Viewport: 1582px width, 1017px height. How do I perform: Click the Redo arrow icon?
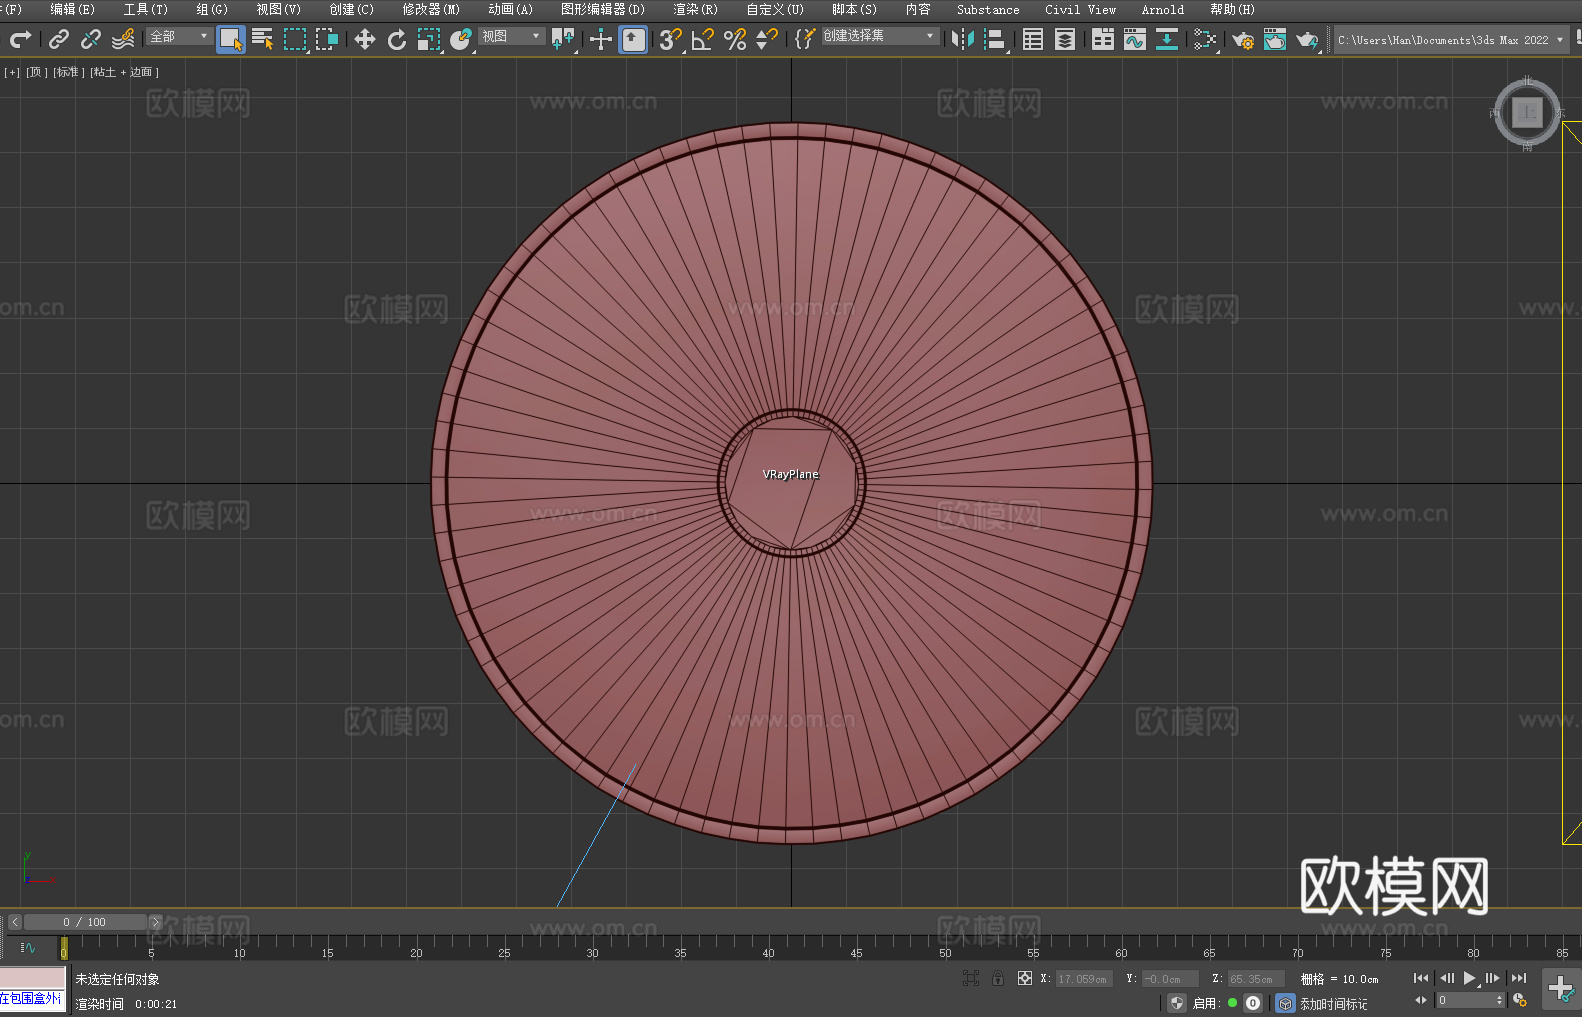click(20, 39)
